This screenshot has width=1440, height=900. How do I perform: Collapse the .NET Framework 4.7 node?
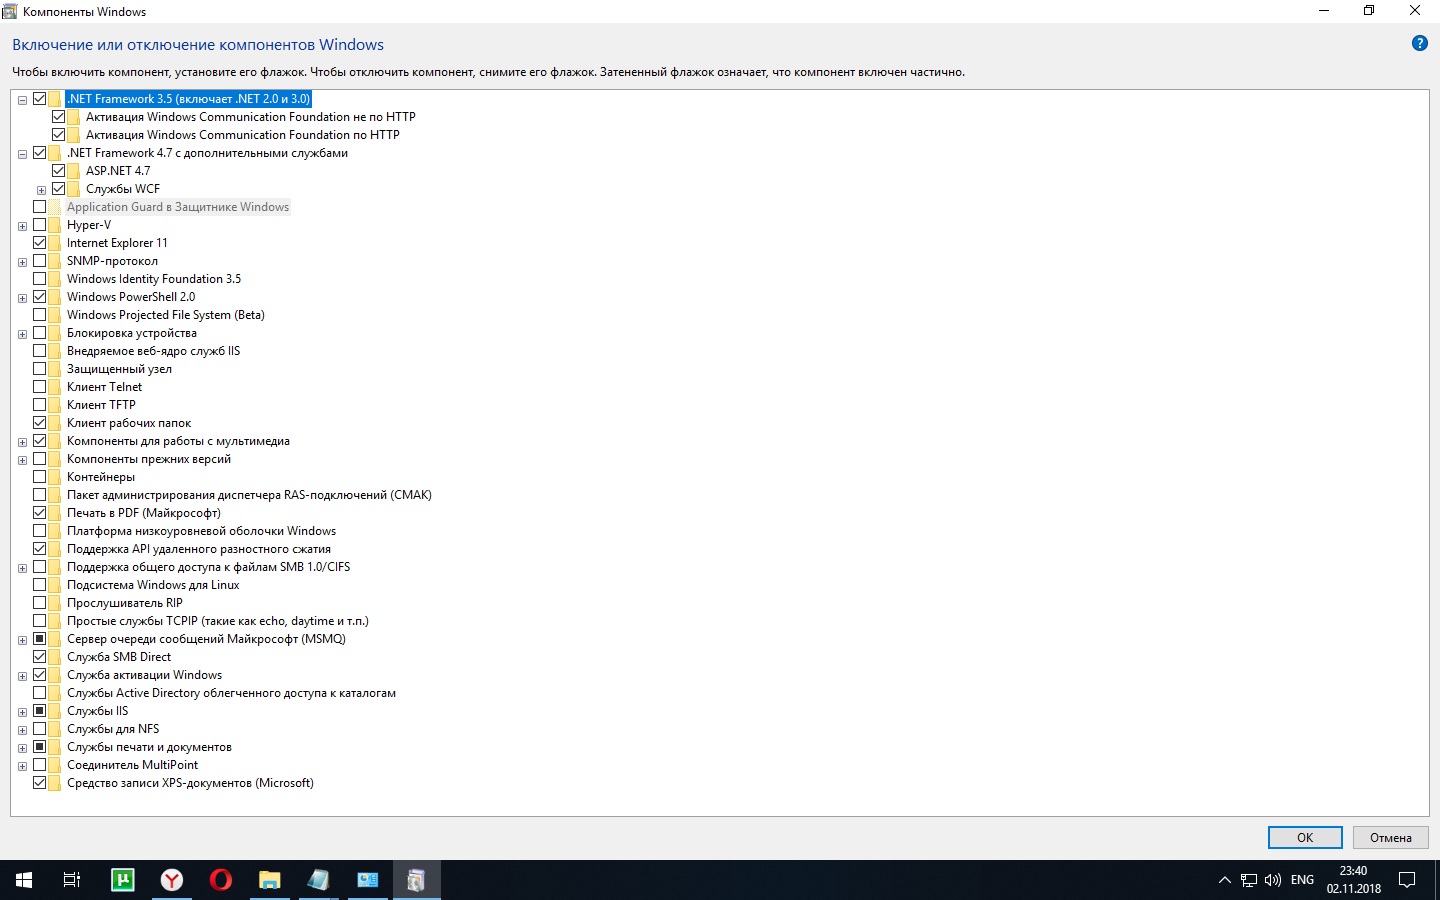pyautogui.click(x=22, y=154)
